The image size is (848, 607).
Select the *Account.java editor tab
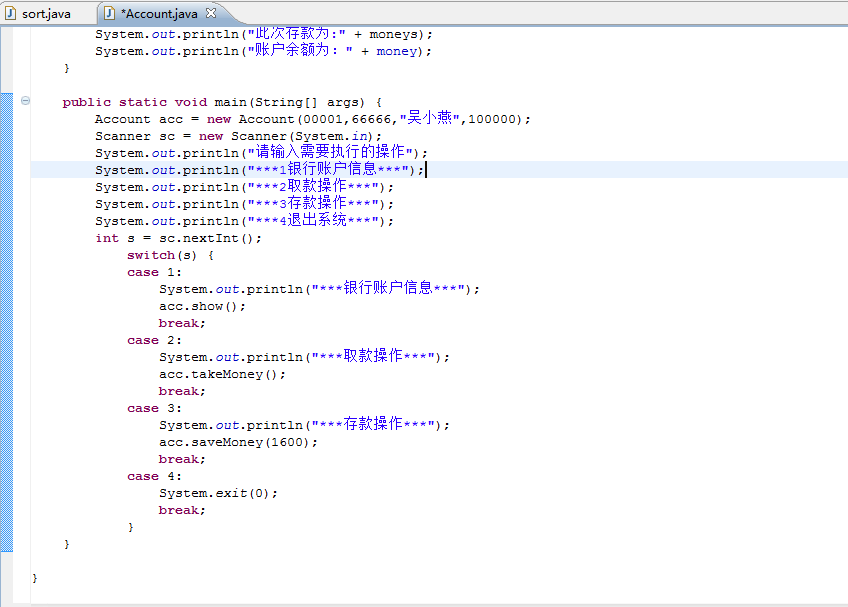point(161,14)
